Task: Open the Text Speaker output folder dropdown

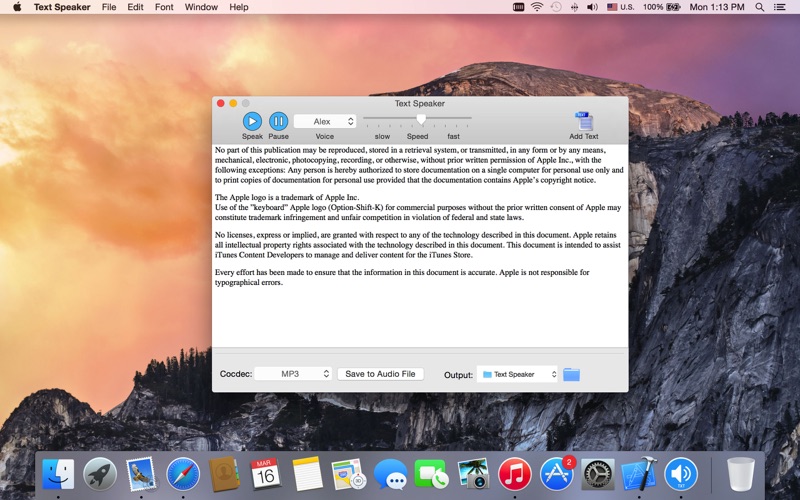Action: click(517, 374)
